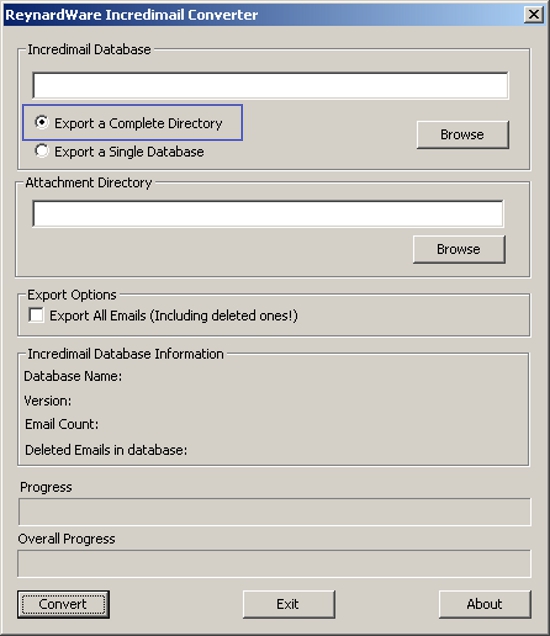Click Browse in Attachment Directory group
Image resolution: width=550 pixels, height=636 pixels.
(x=459, y=249)
